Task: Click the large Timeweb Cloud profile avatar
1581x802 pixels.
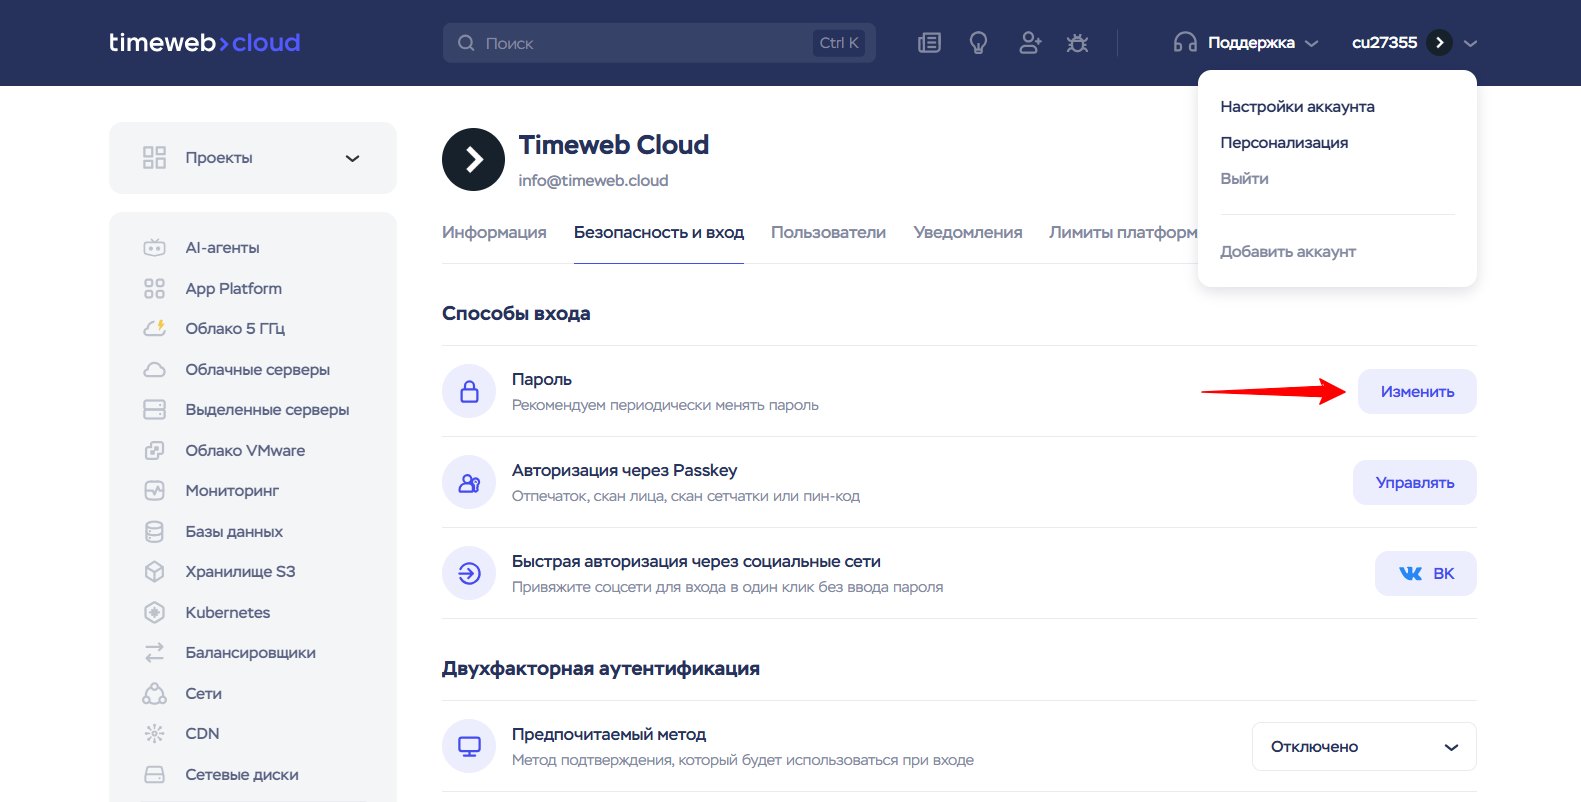Action: pos(473,159)
